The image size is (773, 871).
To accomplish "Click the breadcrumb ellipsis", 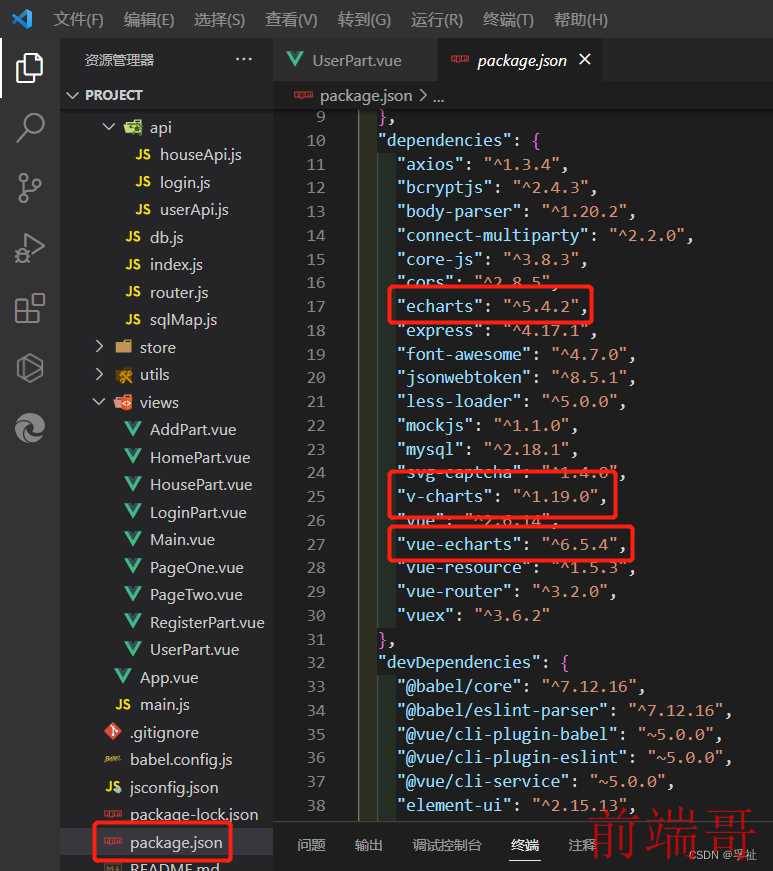I will tap(439, 97).
